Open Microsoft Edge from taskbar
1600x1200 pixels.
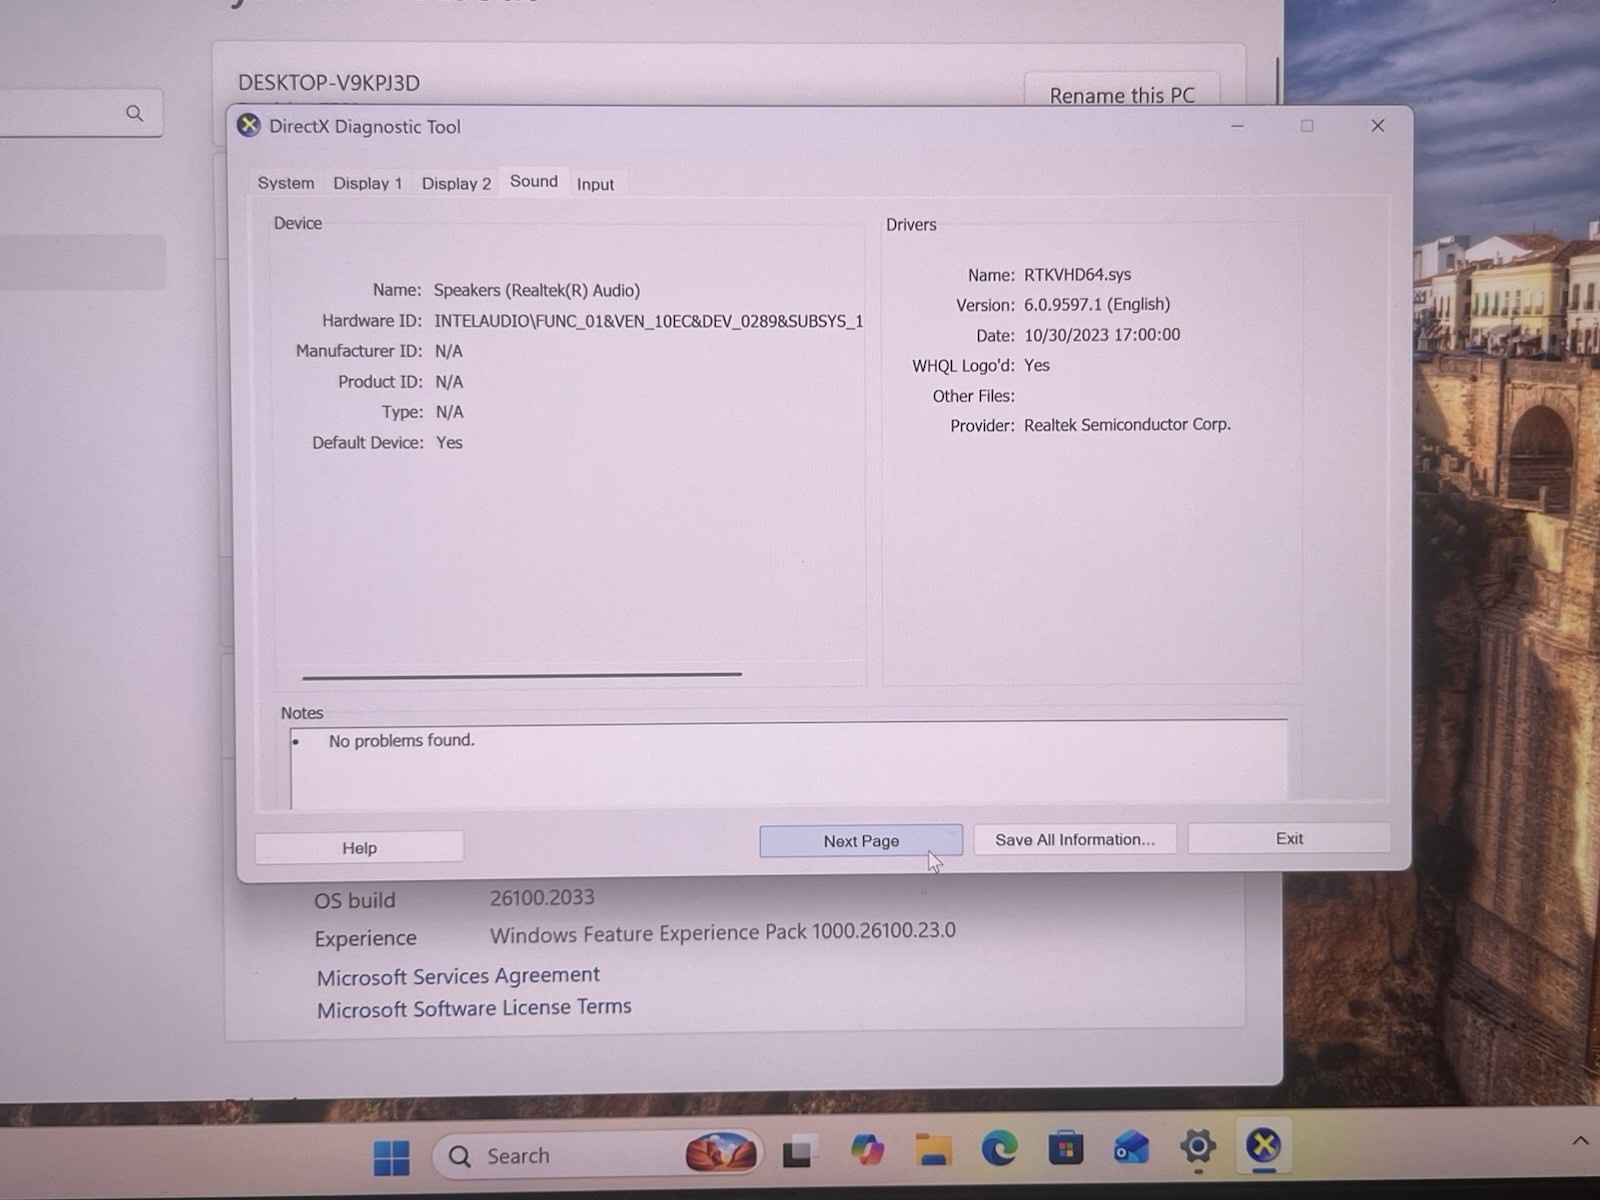coord(999,1148)
